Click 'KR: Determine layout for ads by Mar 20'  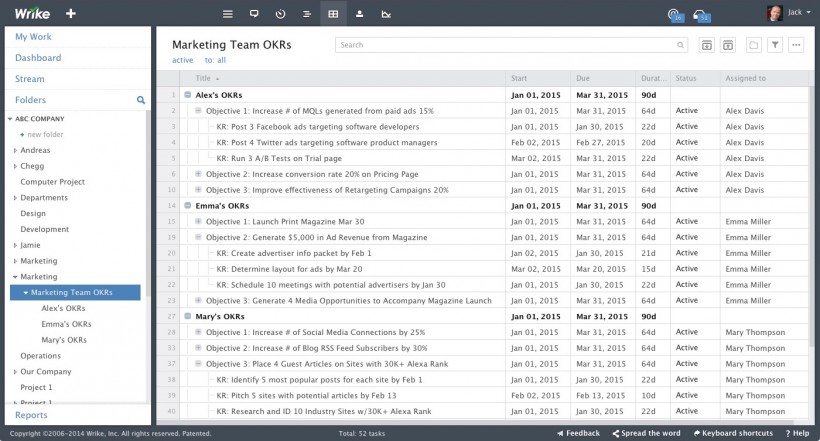(289, 269)
